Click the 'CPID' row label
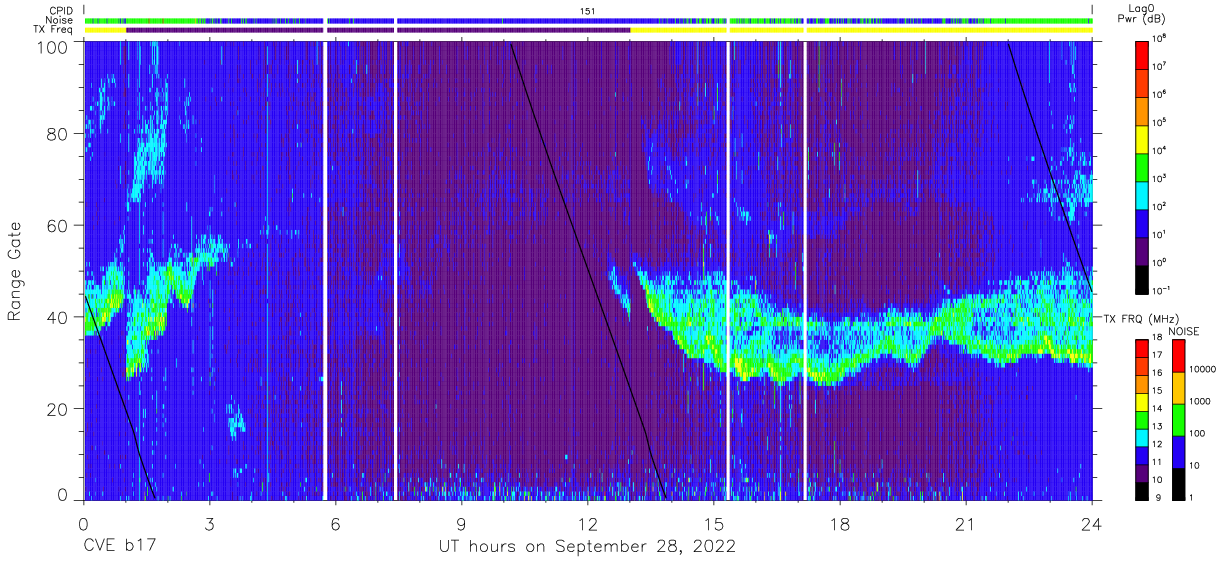Viewport: 1228px width, 567px height. coord(63,10)
